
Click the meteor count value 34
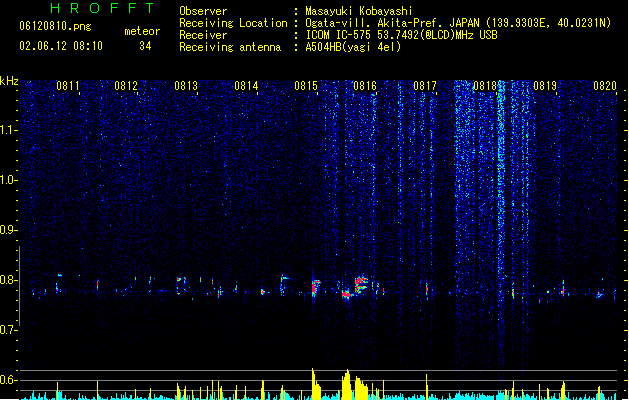point(145,46)
